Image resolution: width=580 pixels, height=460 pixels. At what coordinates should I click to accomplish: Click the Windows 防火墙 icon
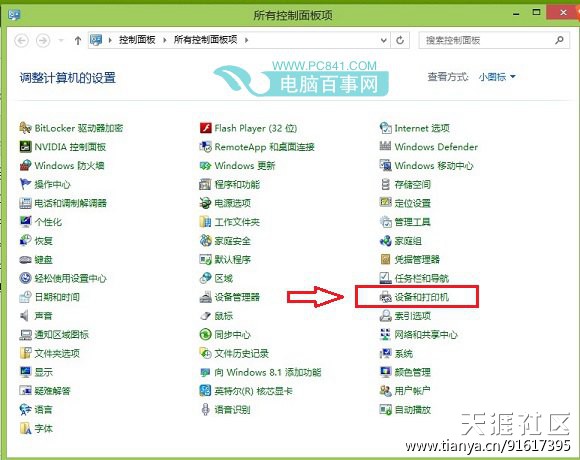25,165
